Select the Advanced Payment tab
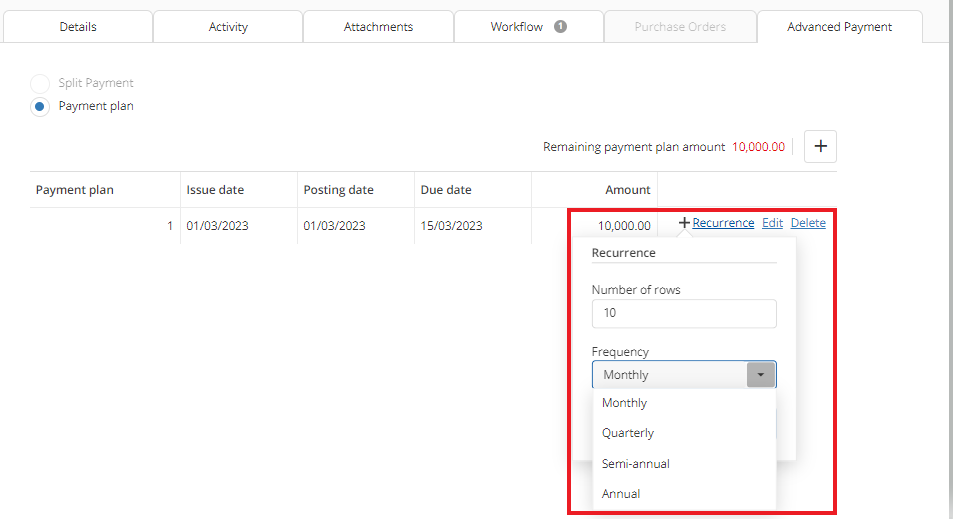The height and width of the screenshot is (519, 953). [839, 27]
